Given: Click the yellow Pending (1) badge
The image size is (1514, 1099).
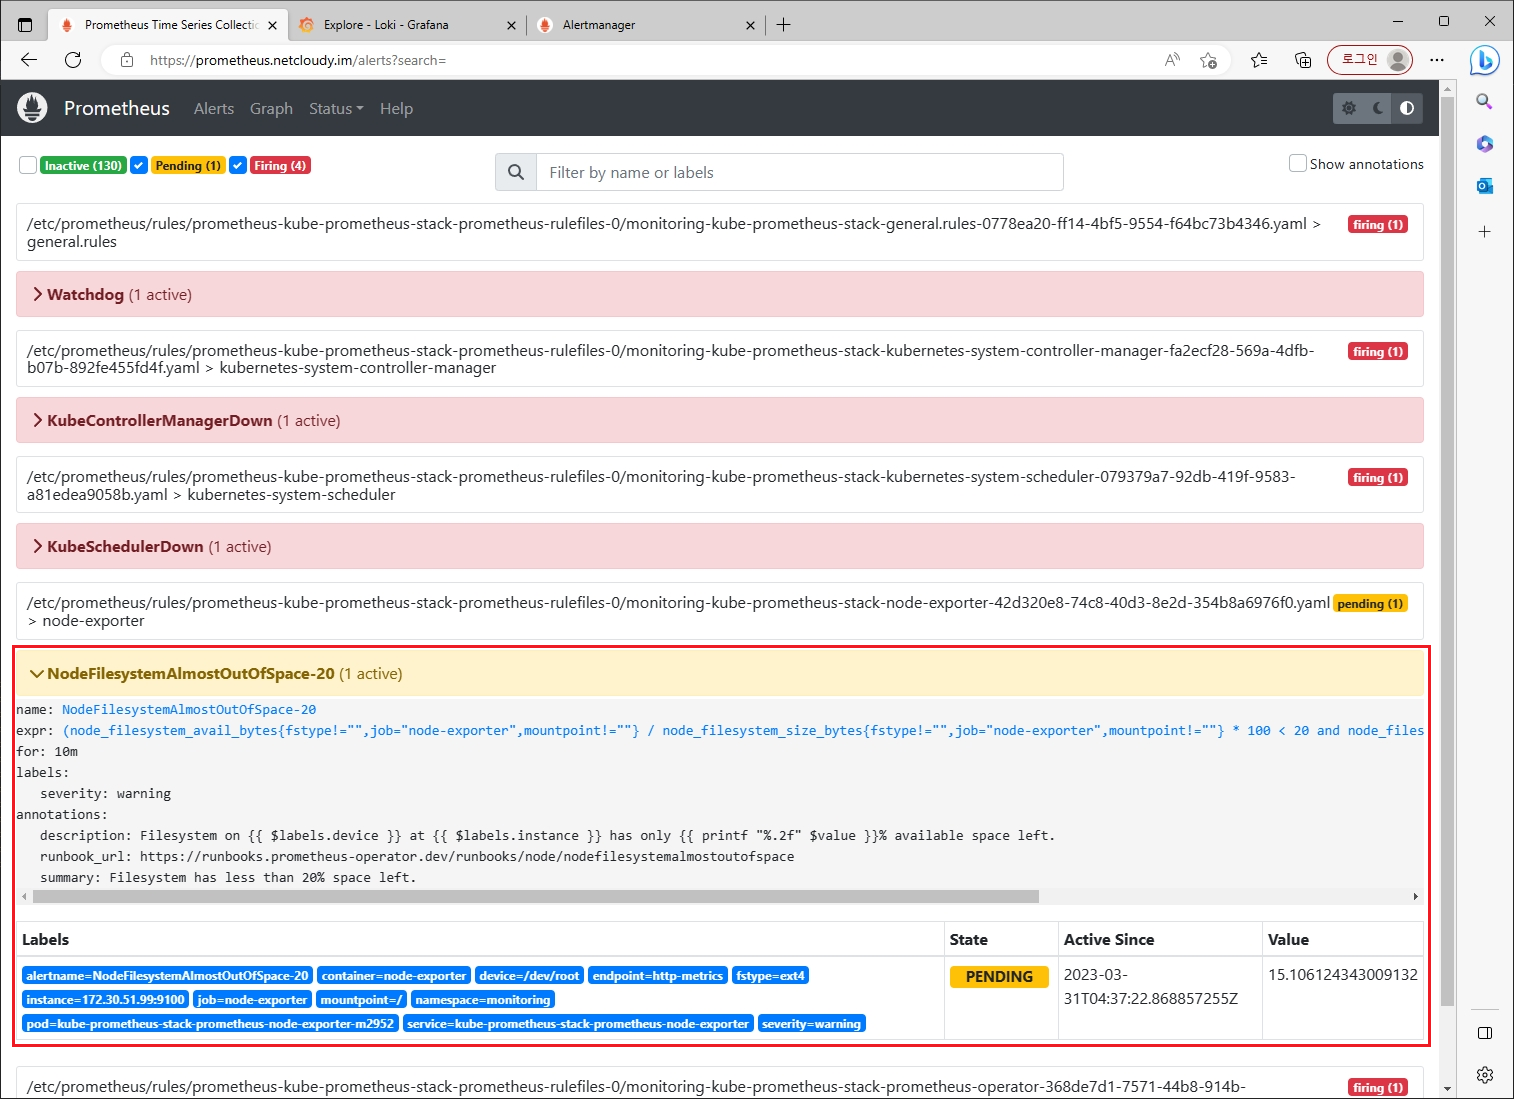Looking at the screenshot, I should pyautogui.click(x=188, y=165).
